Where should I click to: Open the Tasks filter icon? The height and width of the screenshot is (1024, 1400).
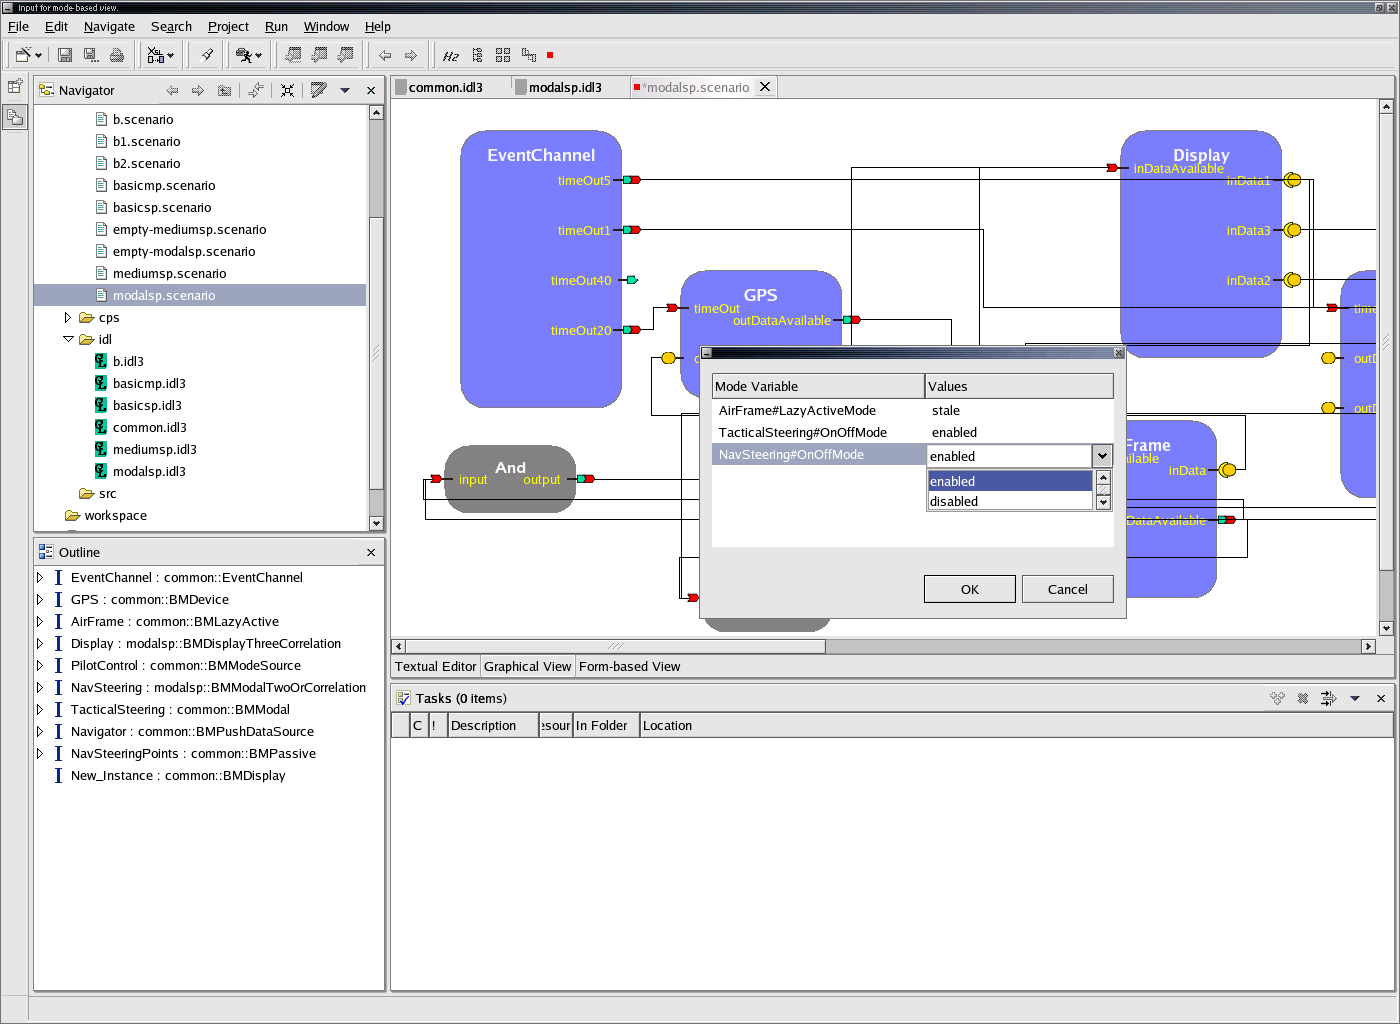click(1328, 698)
